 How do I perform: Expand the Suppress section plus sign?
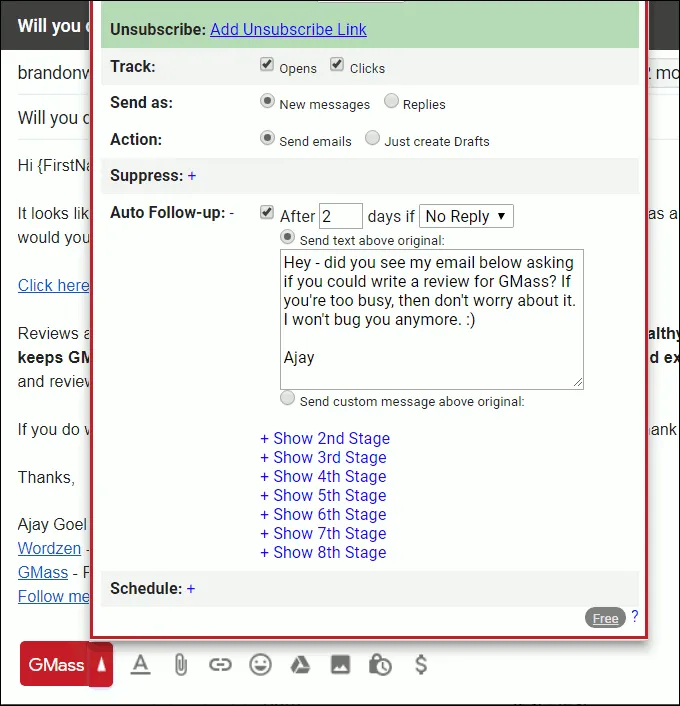[x=192, y=175]
